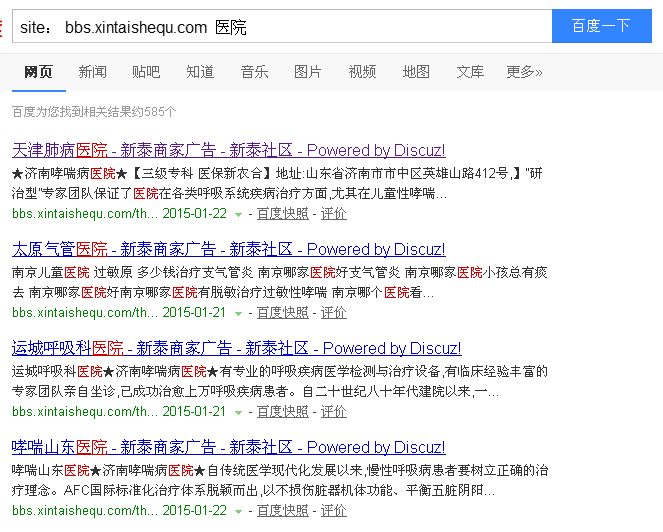Go to the 音乐 tab
Viewport: 663px width, 532px height.
tap(254, 72)
